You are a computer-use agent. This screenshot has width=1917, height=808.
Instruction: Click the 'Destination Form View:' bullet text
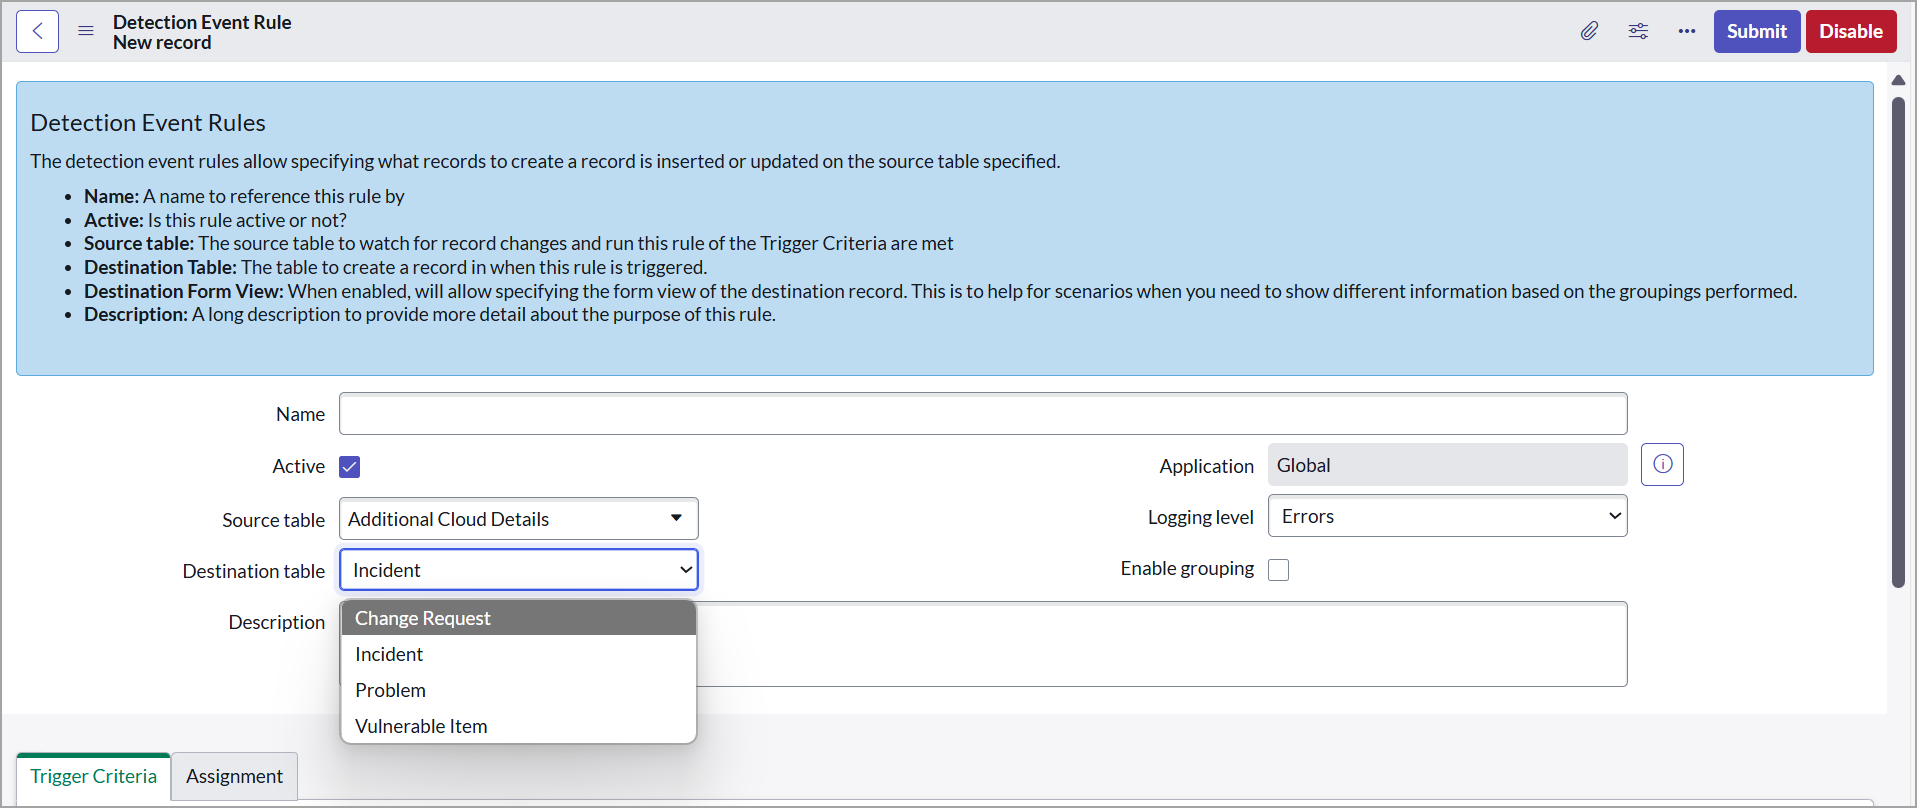point(184,291)
